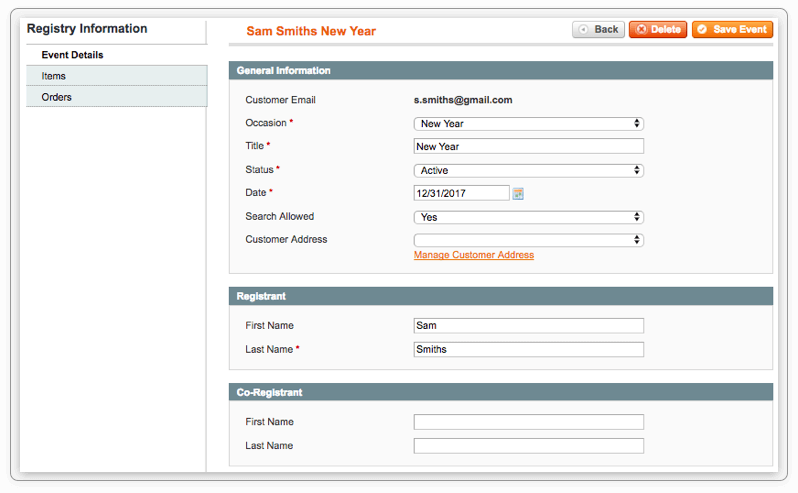The height and width of the screenshot is (493, 798).
Task: Click the General Information section header
Action: coord(501,71)
